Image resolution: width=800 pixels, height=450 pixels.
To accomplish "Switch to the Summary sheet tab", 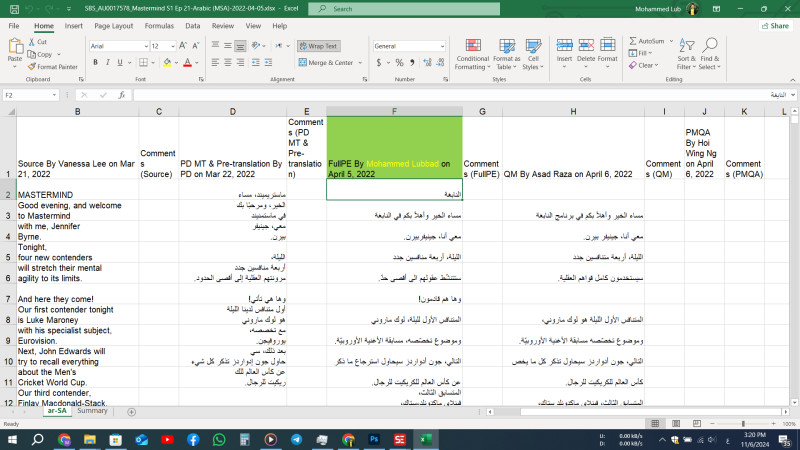I will click(92, 411).
